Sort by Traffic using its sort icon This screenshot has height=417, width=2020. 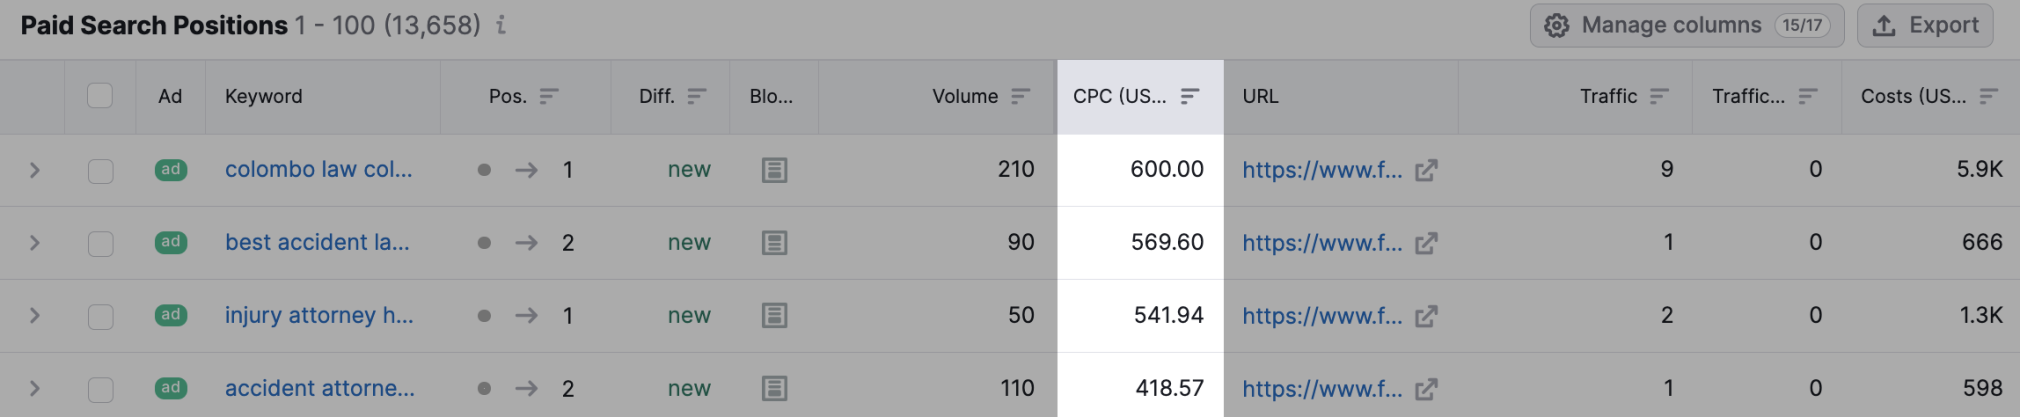(1659, 96)
